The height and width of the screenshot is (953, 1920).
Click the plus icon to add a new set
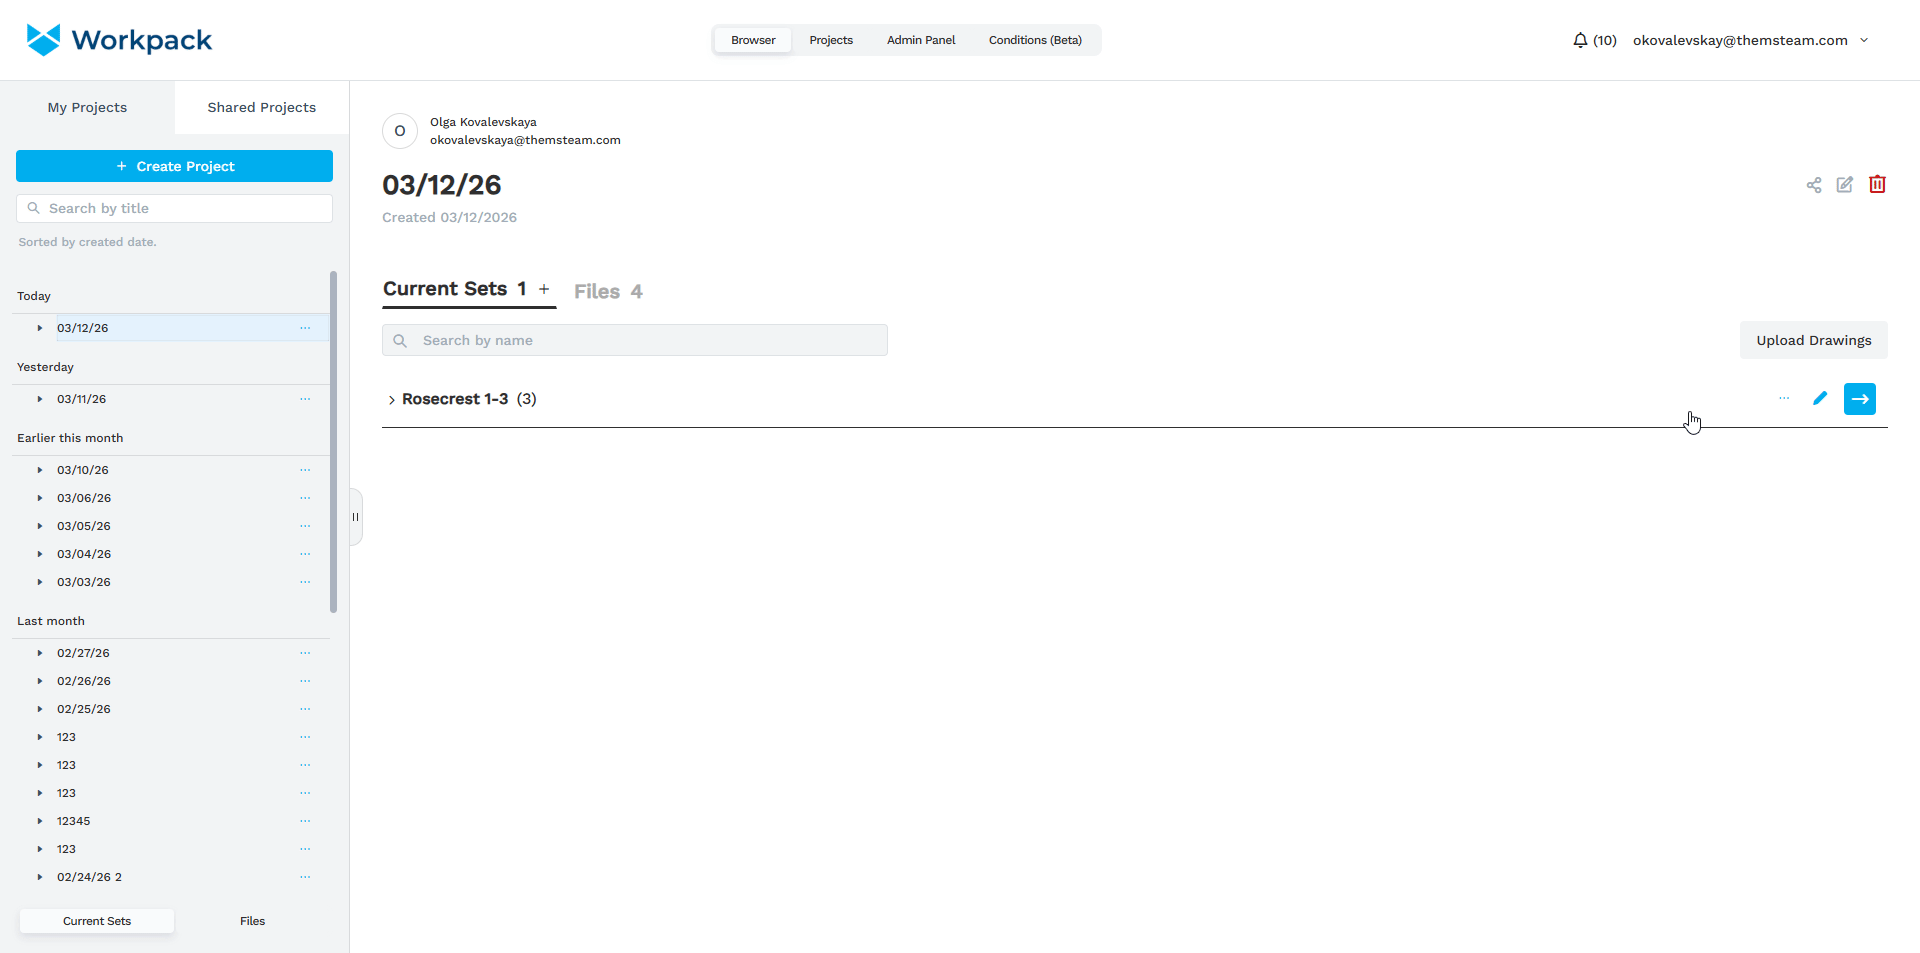(544, 288)
